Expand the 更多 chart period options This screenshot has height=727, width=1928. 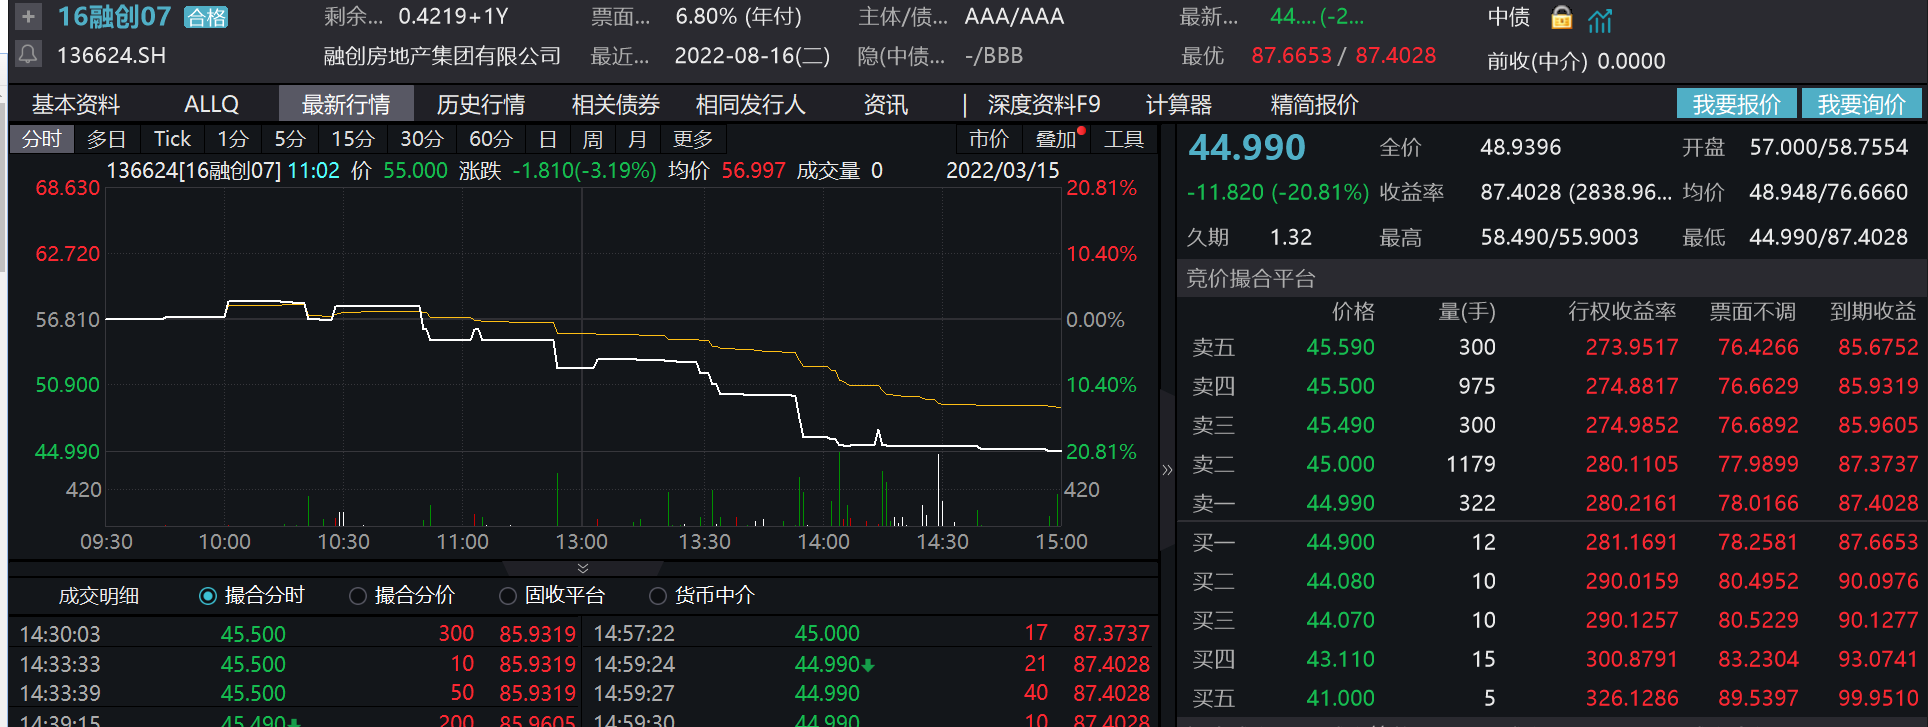(693, 139)
